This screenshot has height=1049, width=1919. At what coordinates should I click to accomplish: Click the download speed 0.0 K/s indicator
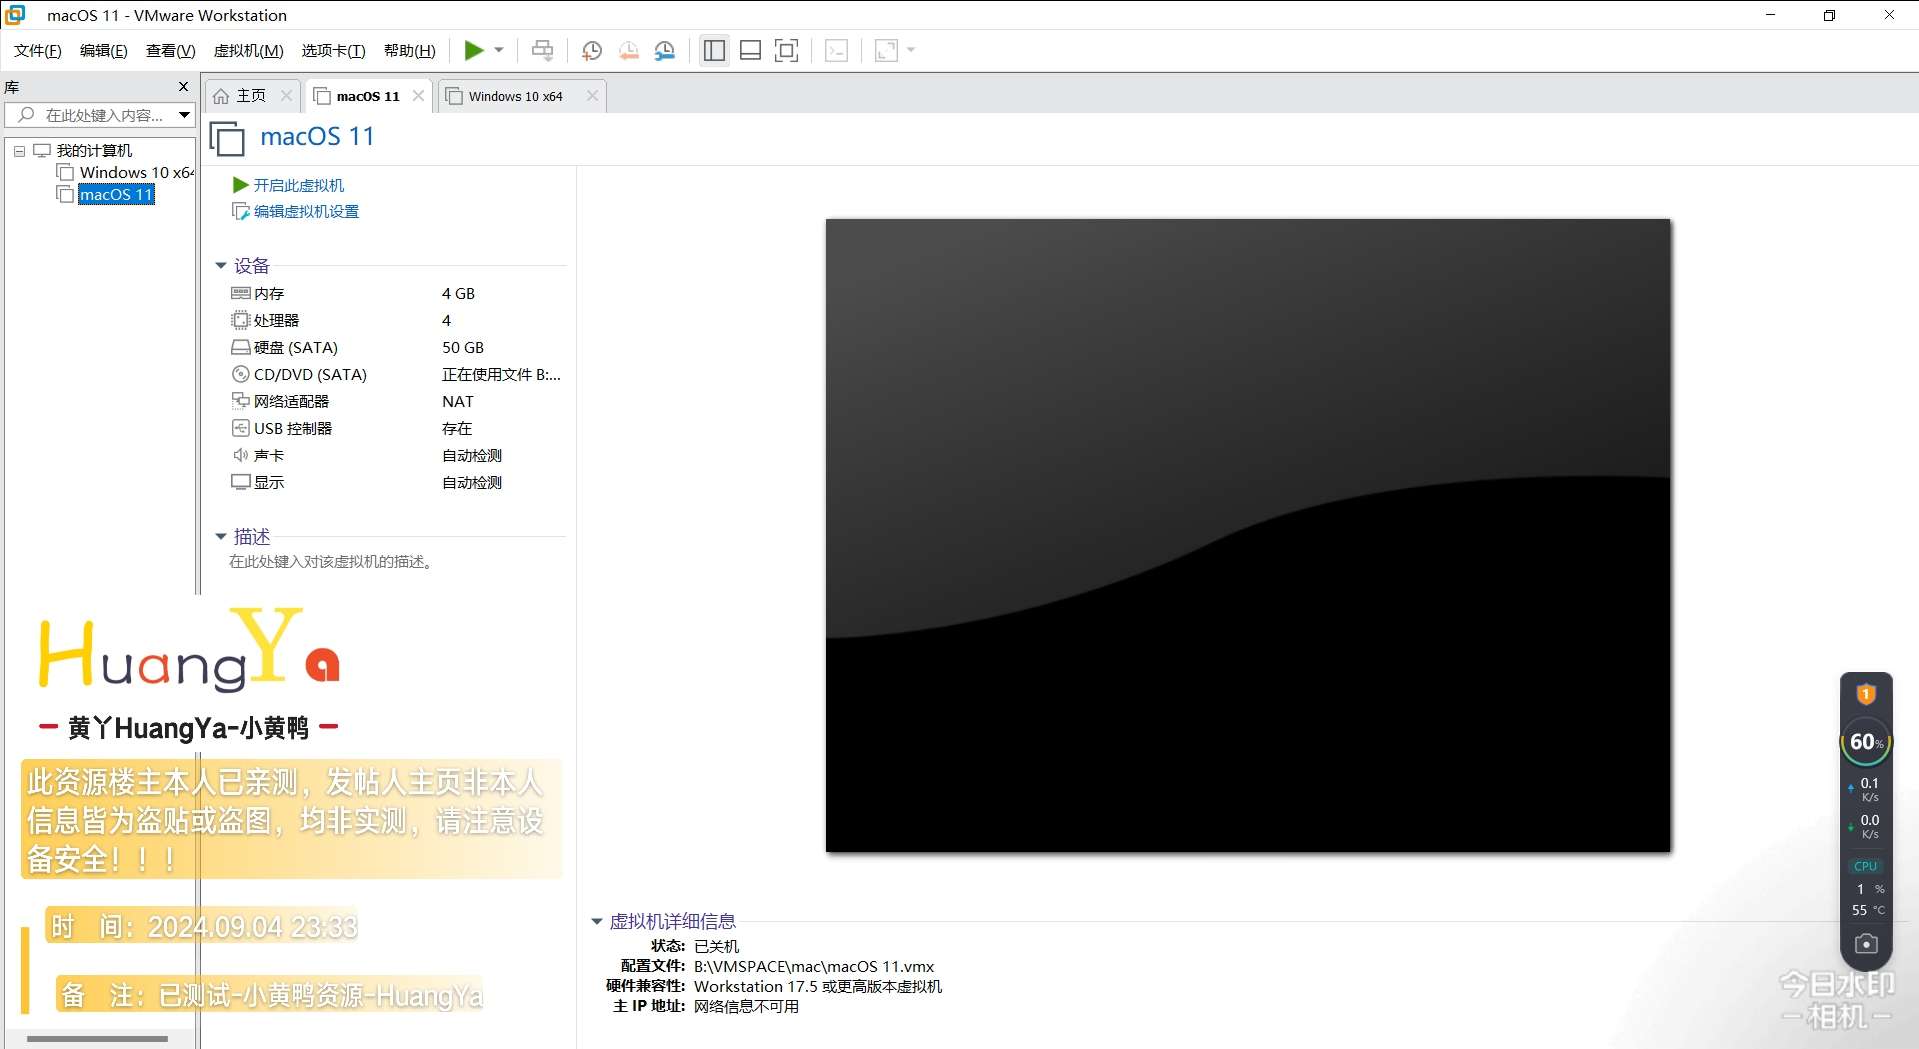(1866, 826)
